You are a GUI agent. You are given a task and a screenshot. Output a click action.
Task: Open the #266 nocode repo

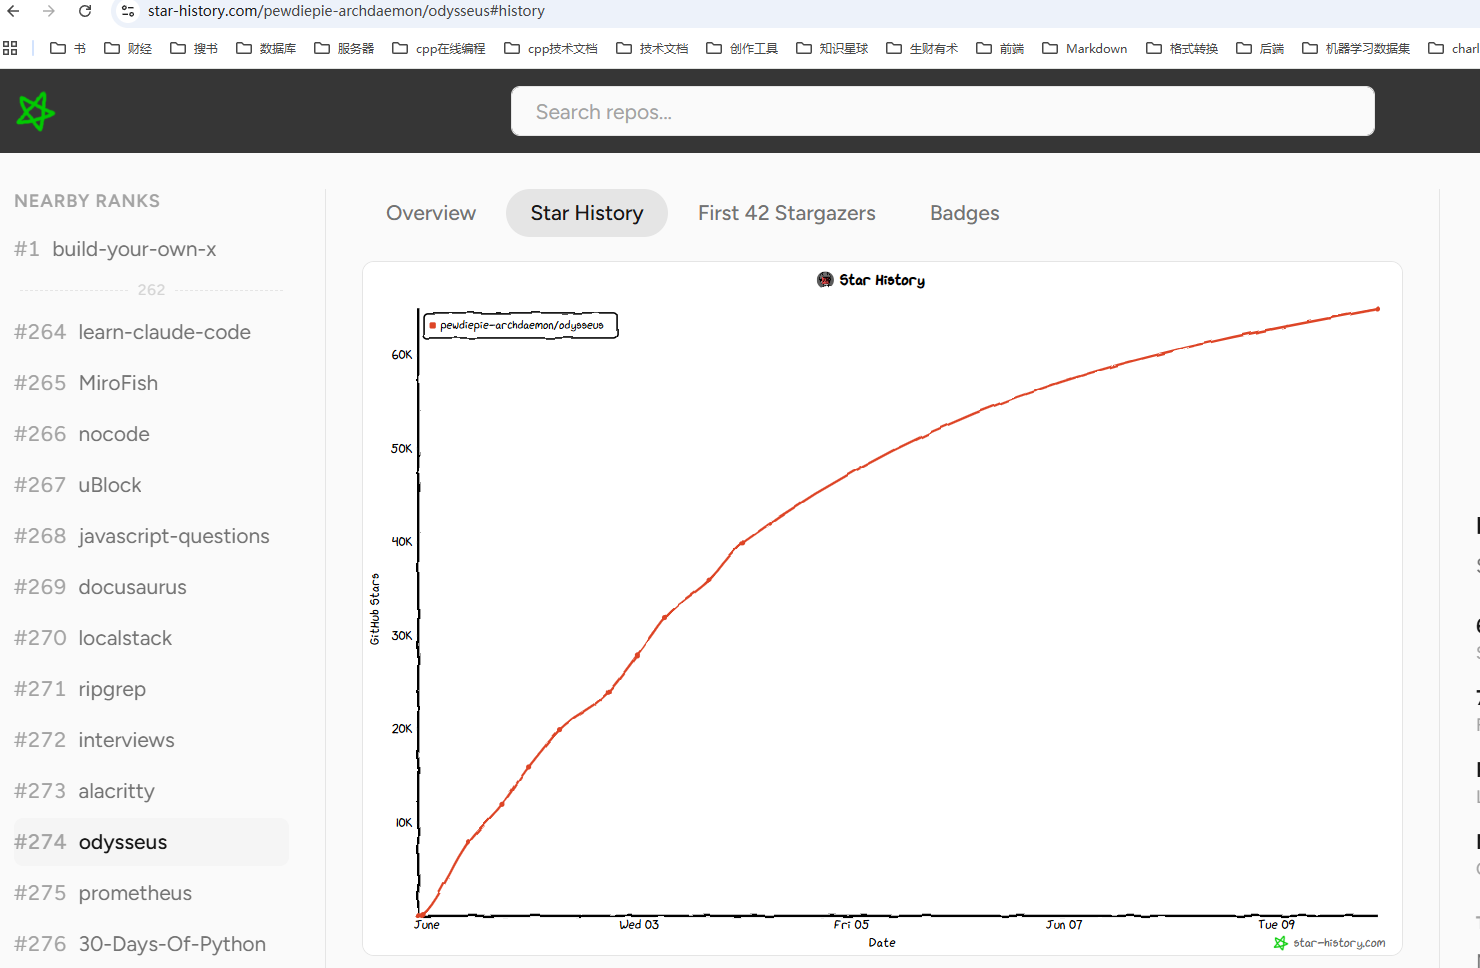(x=82, y=434)
